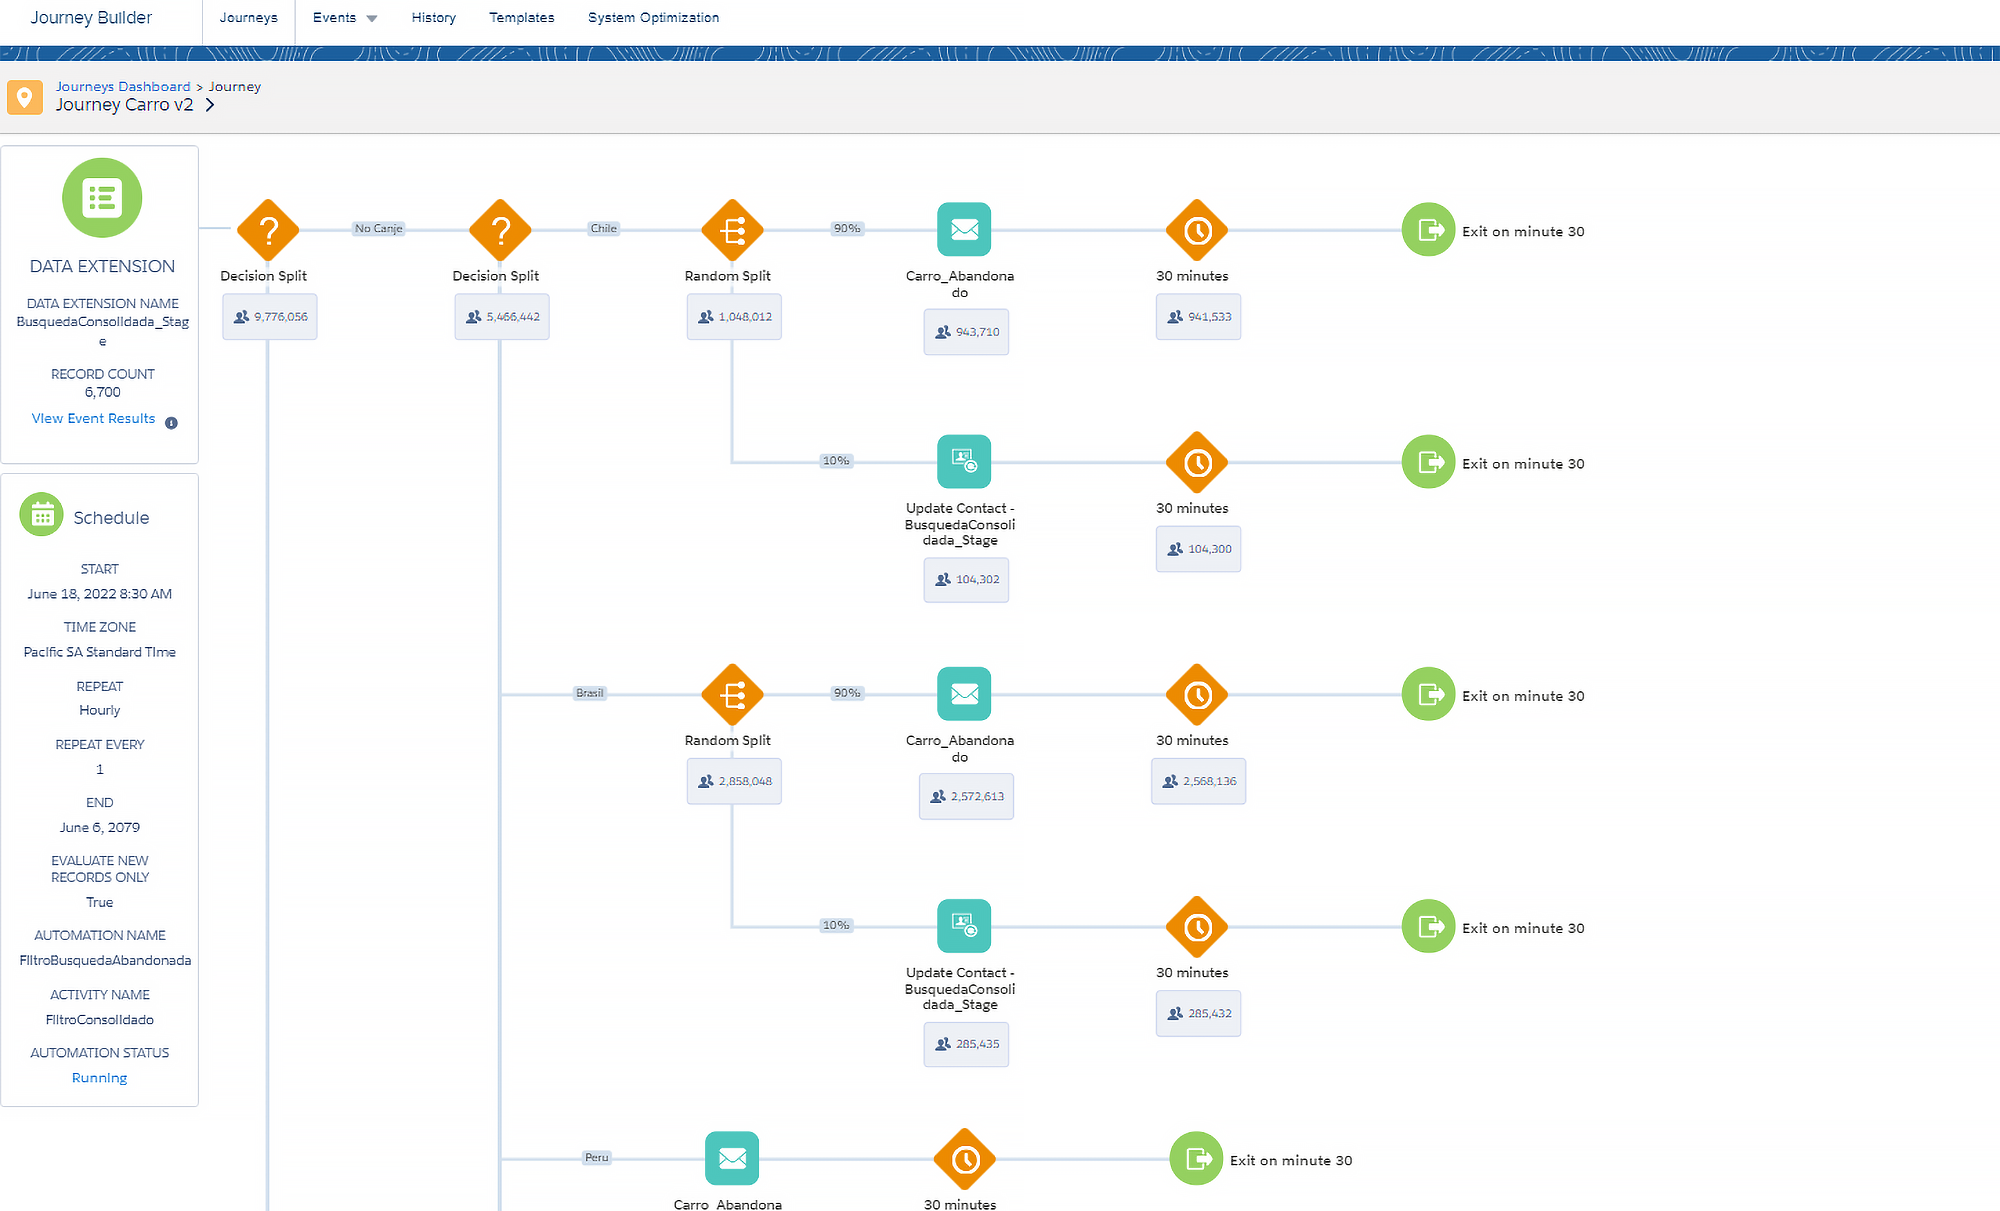Click info icon beside View Event Results

pyautogui.click(x=171, y=423)
